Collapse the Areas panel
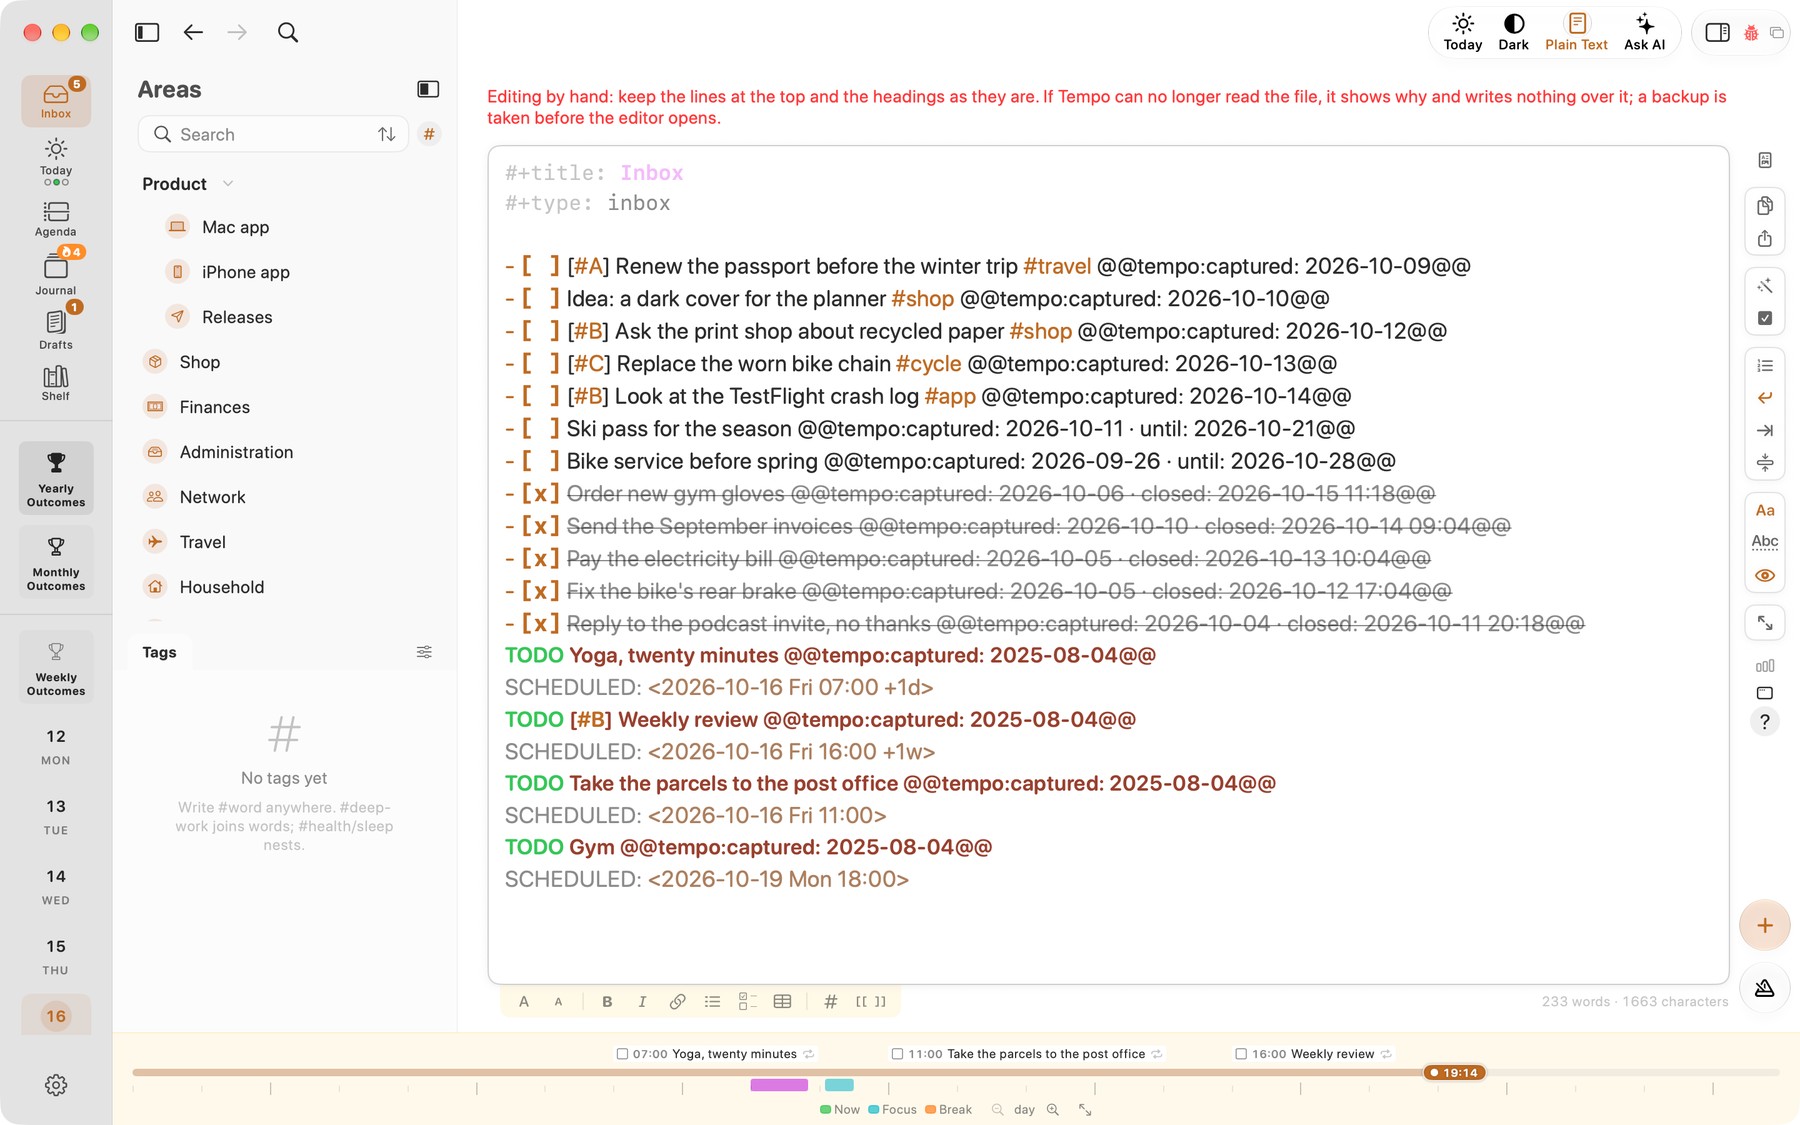 [428, 89]
